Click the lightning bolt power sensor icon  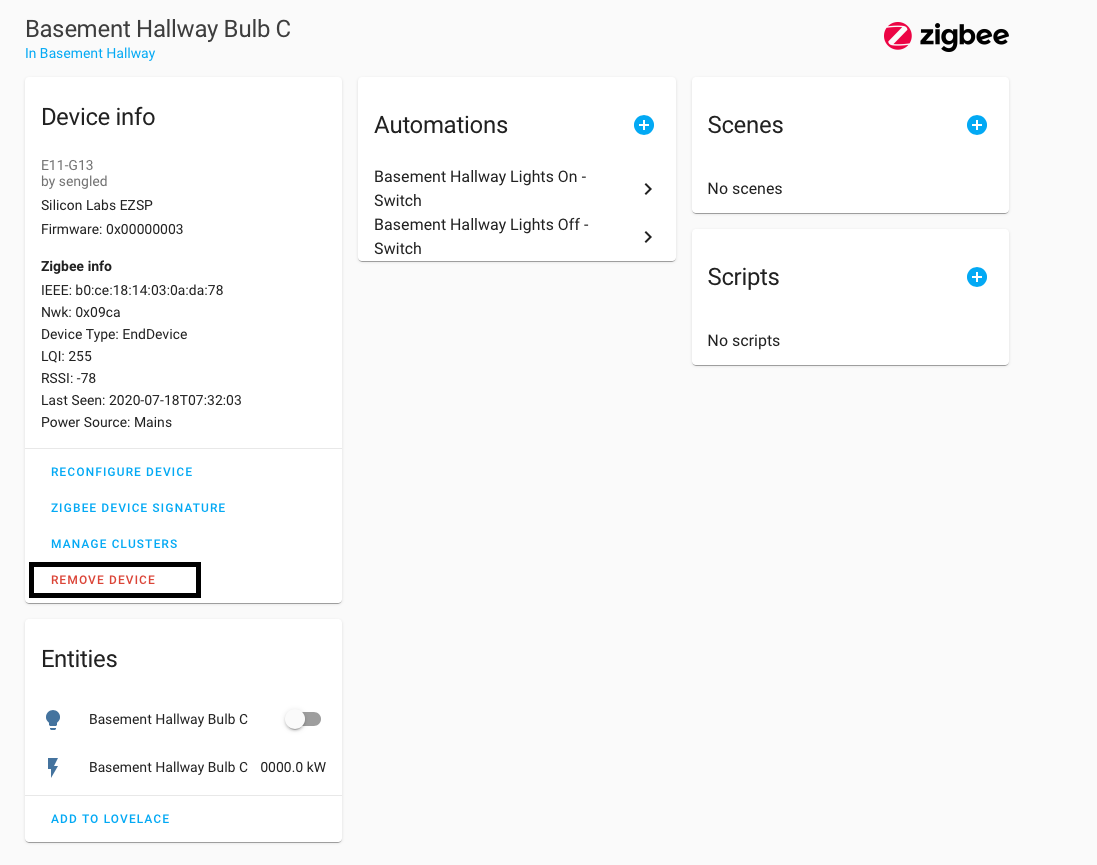click(x=53, y=767)
